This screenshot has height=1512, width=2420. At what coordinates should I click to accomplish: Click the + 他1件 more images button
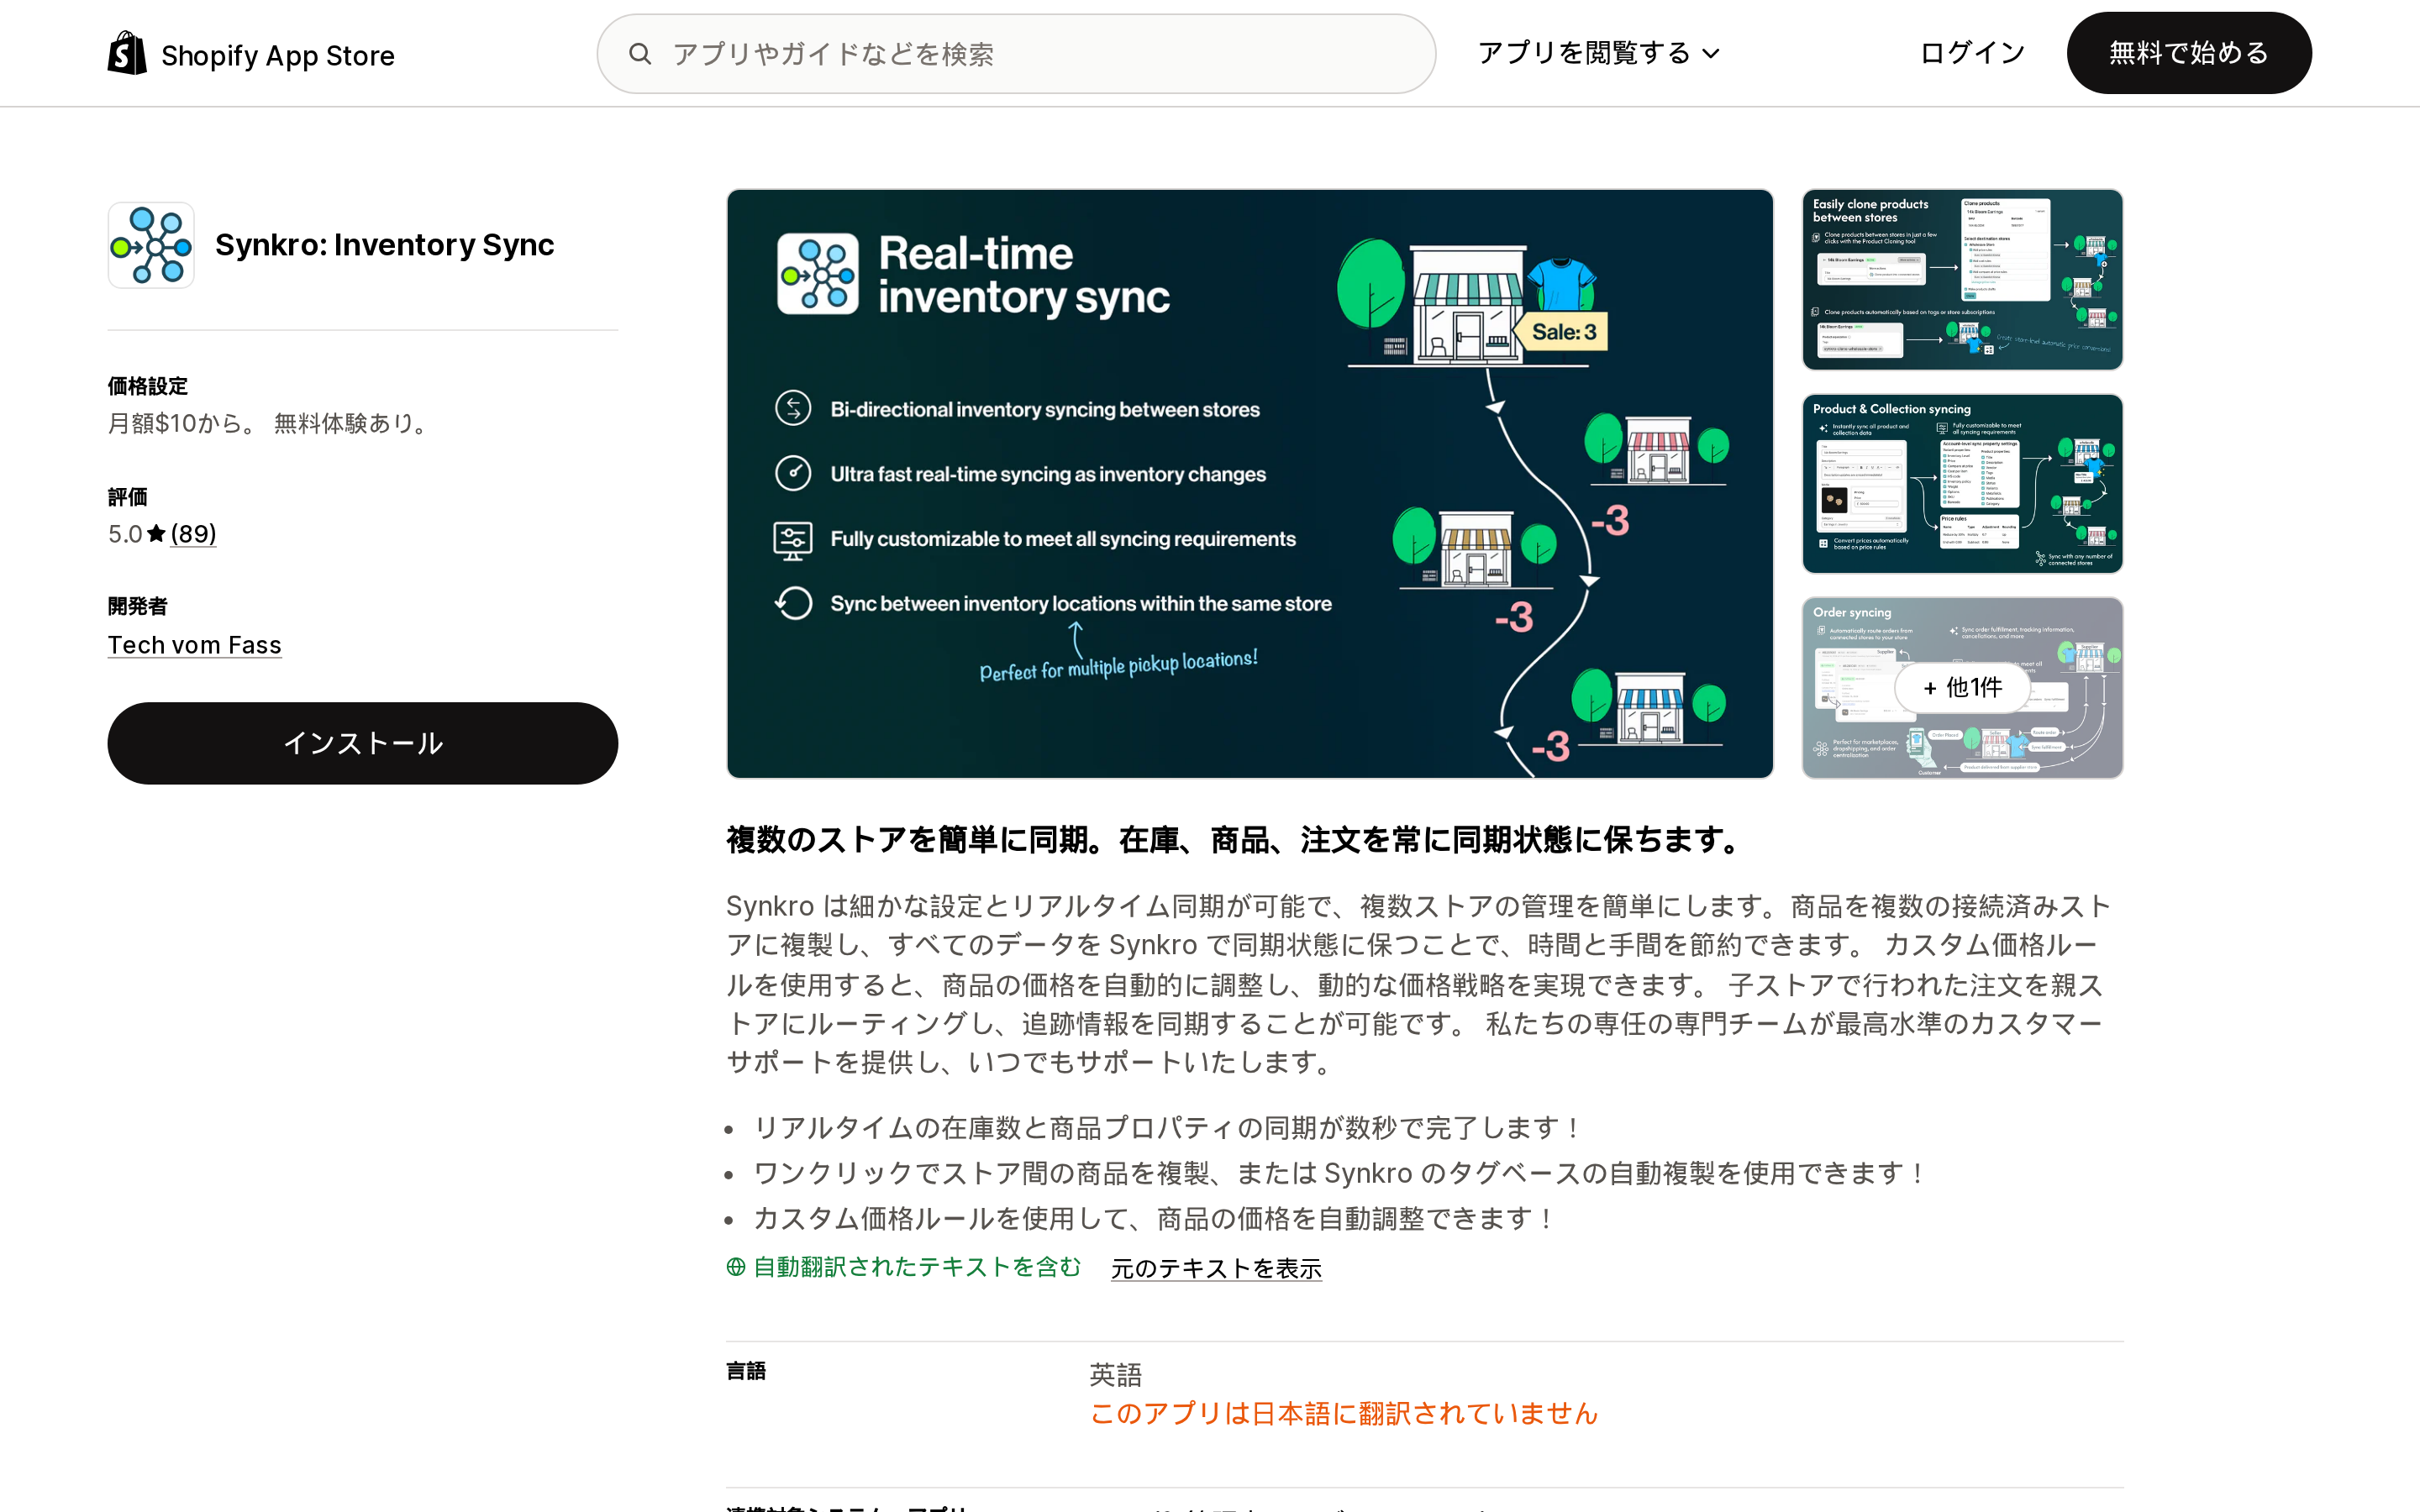1962,688
